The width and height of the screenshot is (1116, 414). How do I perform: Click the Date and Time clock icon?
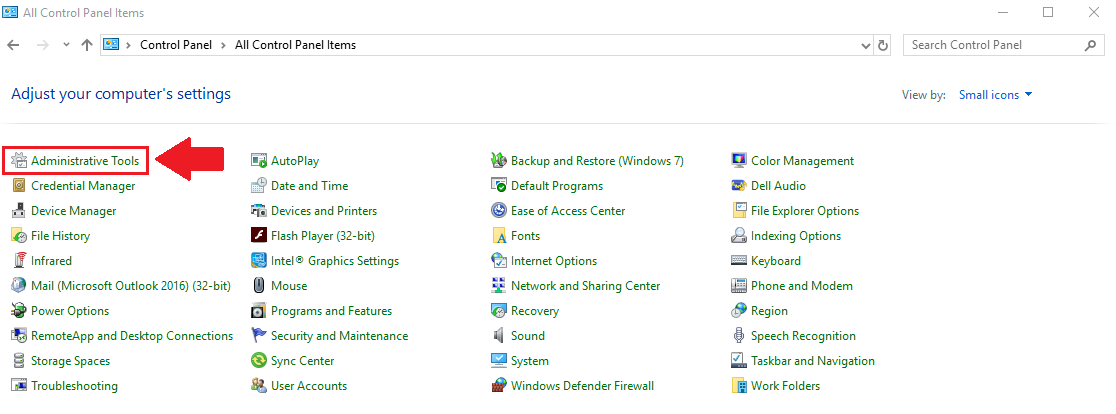pyautogui.click(x=259, y=186)
